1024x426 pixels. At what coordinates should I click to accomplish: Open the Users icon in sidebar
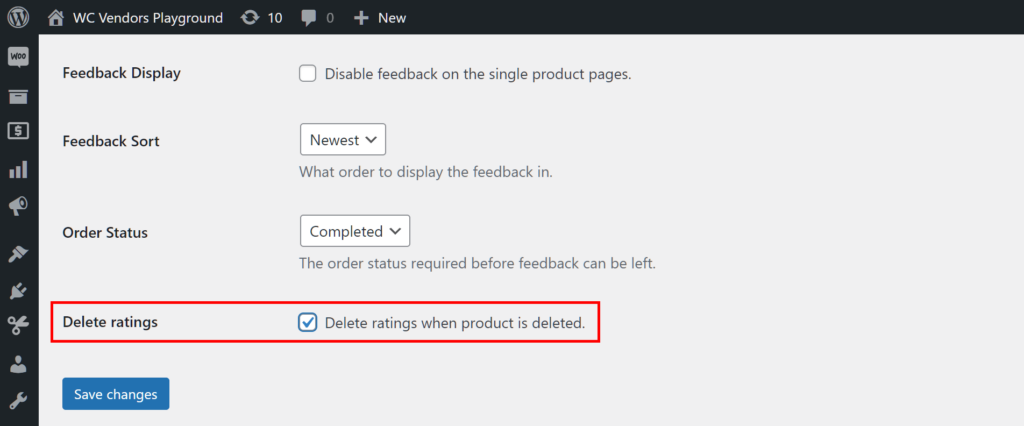18,364
